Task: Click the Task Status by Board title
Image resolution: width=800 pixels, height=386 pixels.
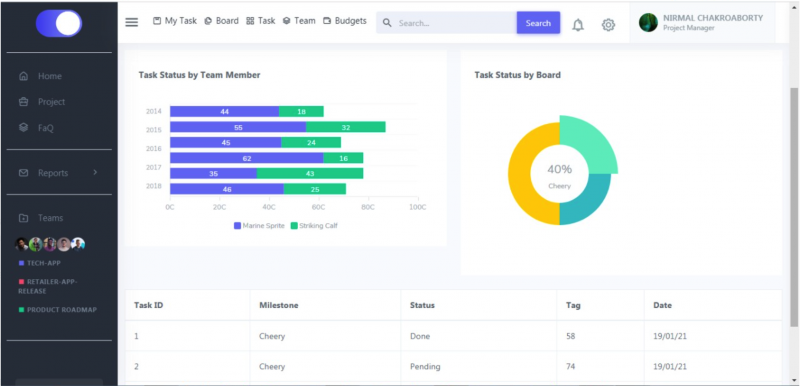Action: (x=517, y=75)
